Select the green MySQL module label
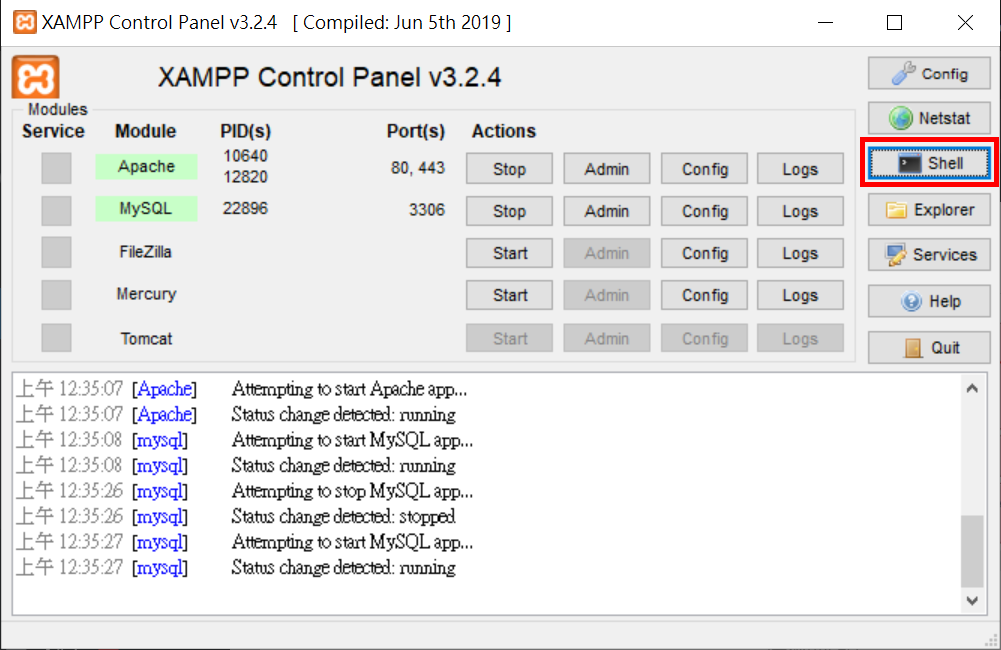This screenshot has width=1001, height=650. coord(146,209)
